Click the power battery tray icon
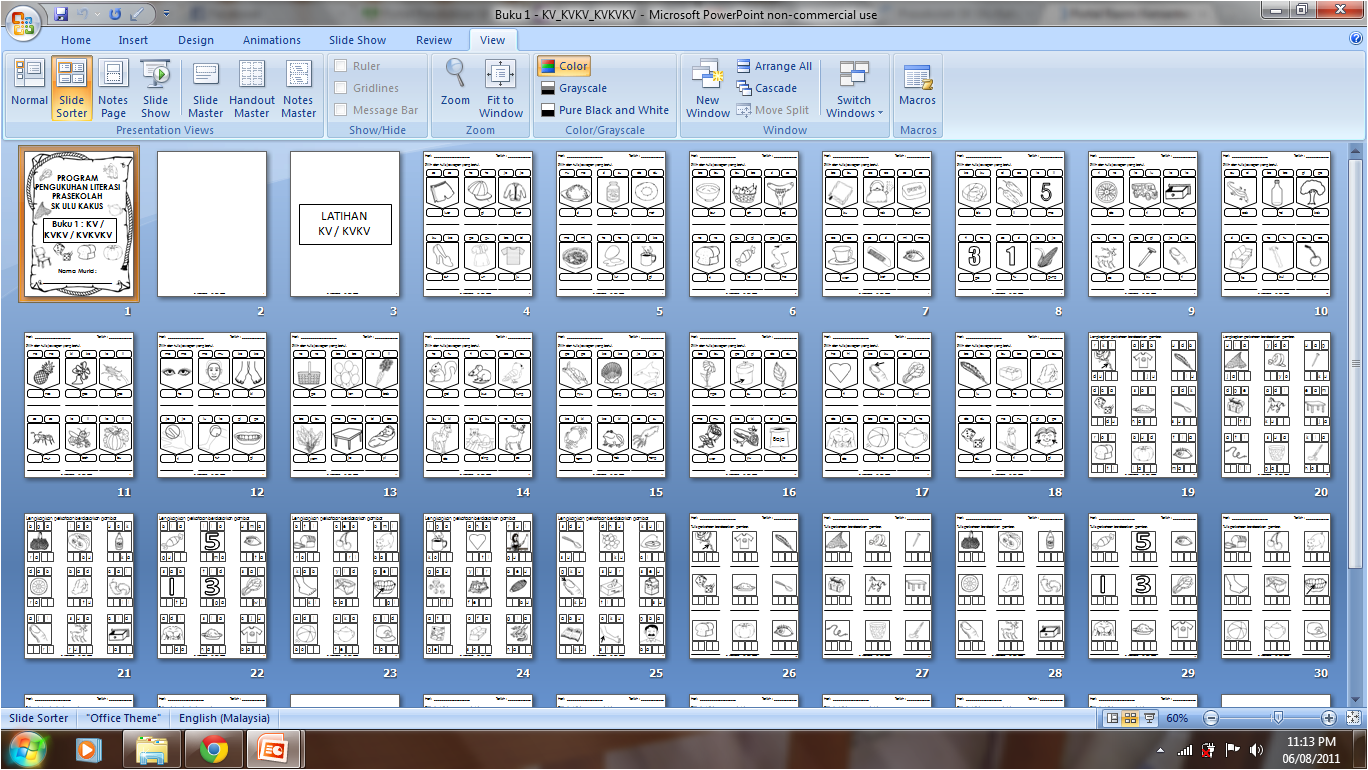The width and height of the screenshot is (1368, 770). click(x=1208, y=749)
